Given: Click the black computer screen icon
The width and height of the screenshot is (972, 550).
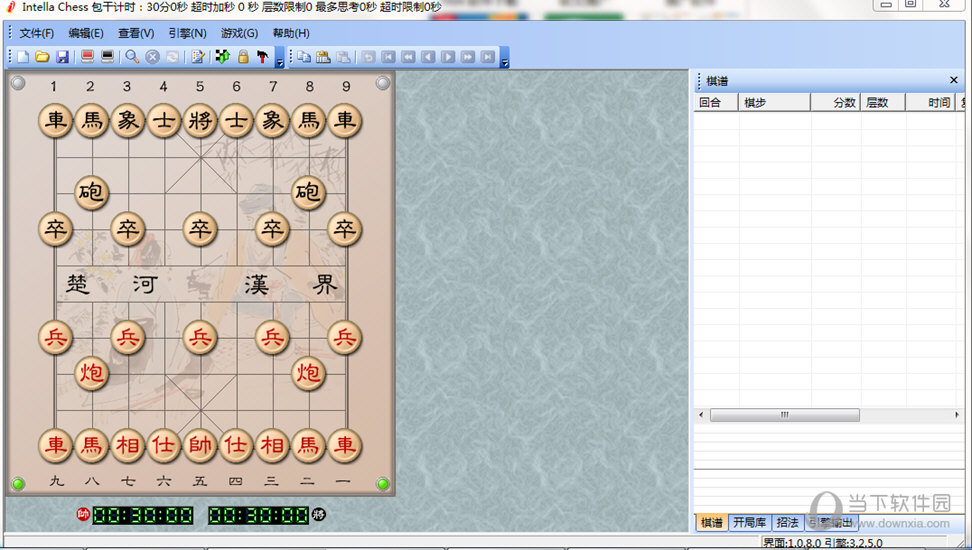Looking at the screenshot, I should [107, 57].
